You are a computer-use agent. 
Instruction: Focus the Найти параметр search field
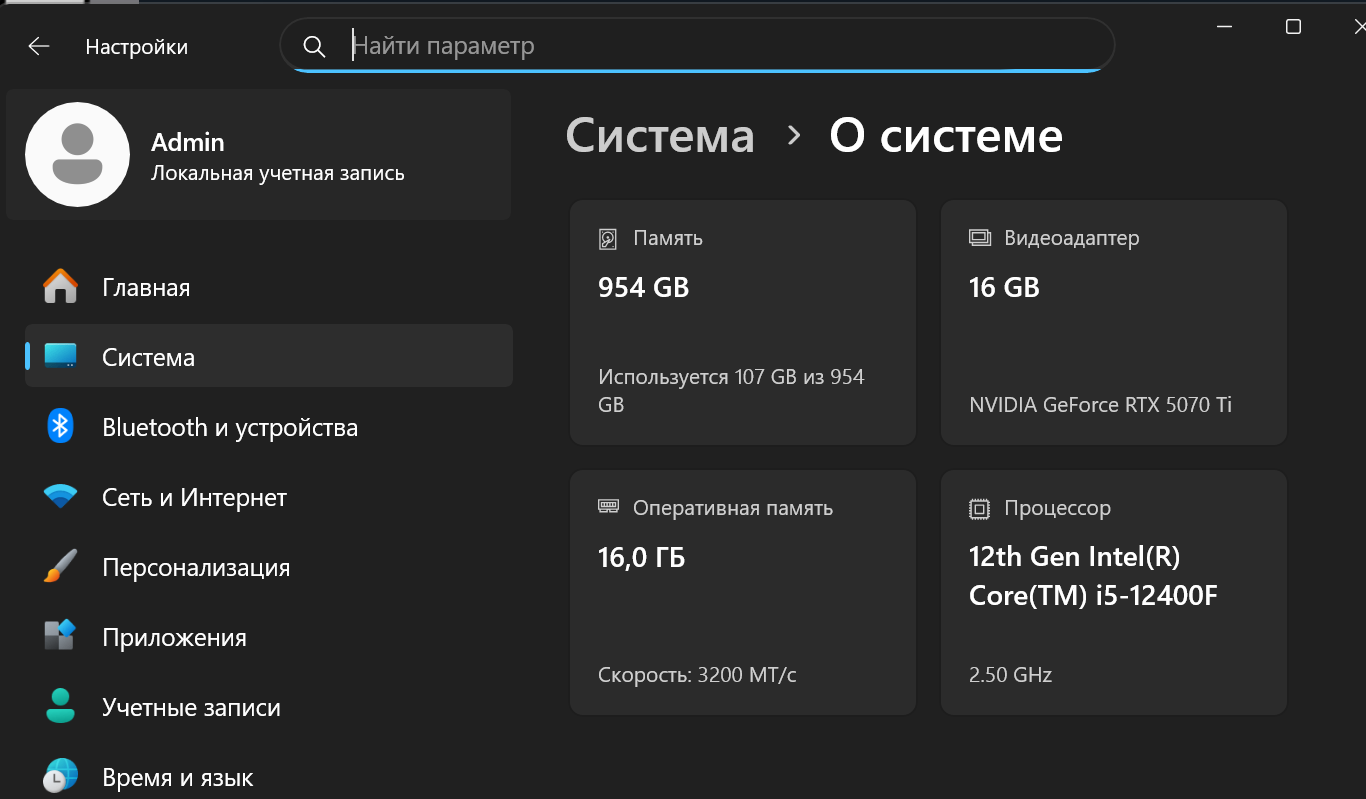720,46
